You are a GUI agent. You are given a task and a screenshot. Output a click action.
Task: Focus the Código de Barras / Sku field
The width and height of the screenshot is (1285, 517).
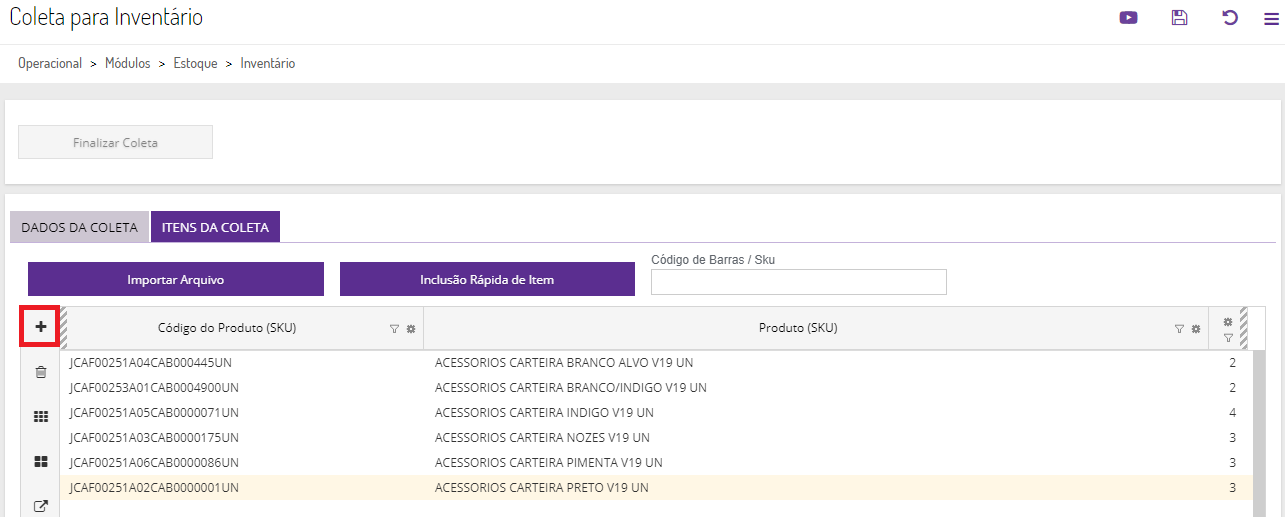pyautogui.click(x=798, y=282)
